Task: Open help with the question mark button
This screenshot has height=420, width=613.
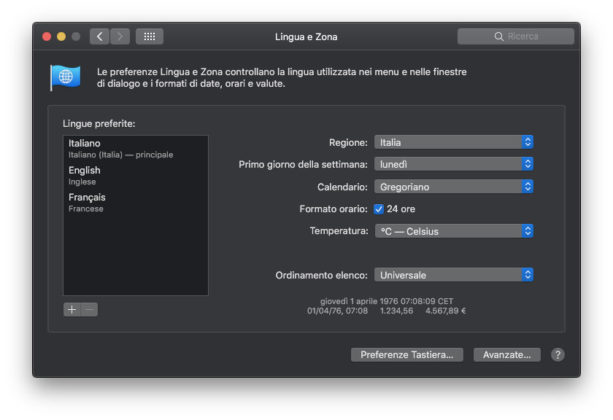Action: click(x=558, y=355)
